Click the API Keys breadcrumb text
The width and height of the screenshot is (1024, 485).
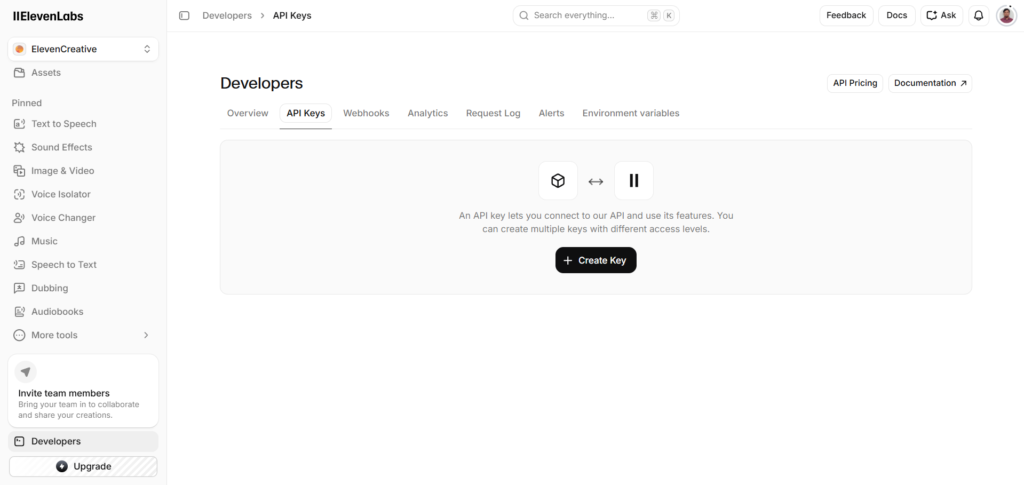point(292,16)
